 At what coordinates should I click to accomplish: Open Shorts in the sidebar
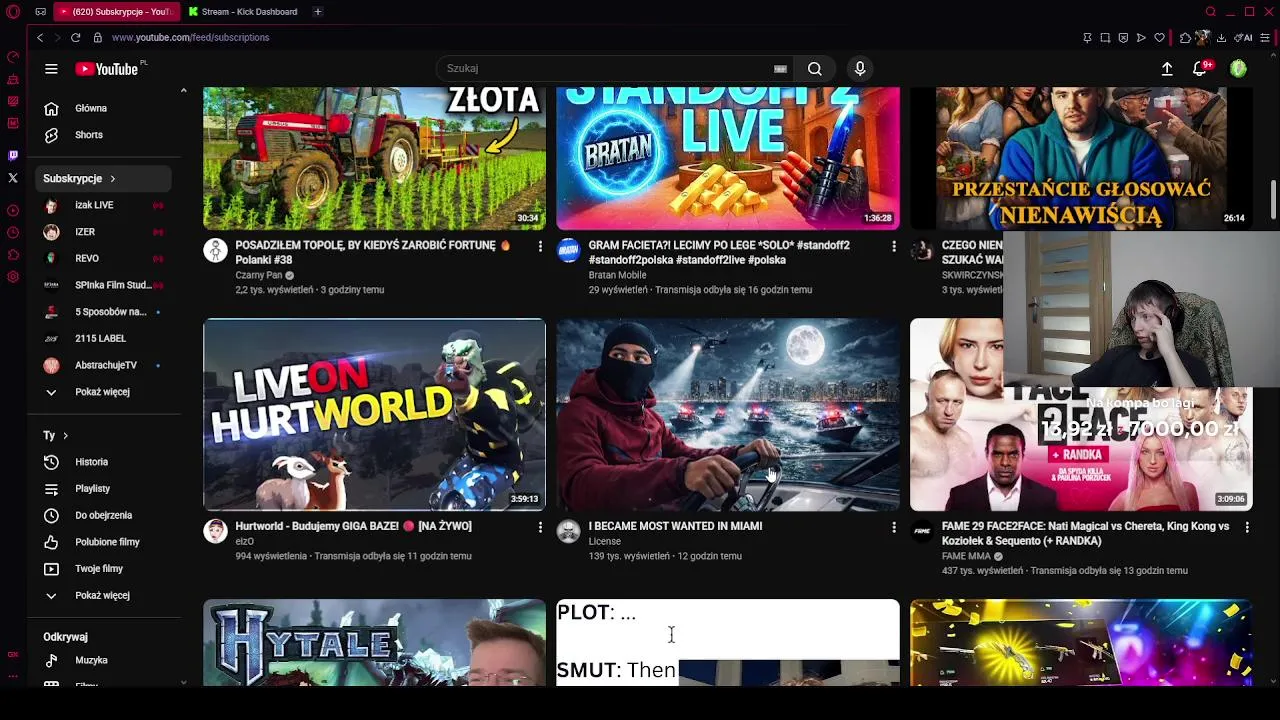(102, 135)
